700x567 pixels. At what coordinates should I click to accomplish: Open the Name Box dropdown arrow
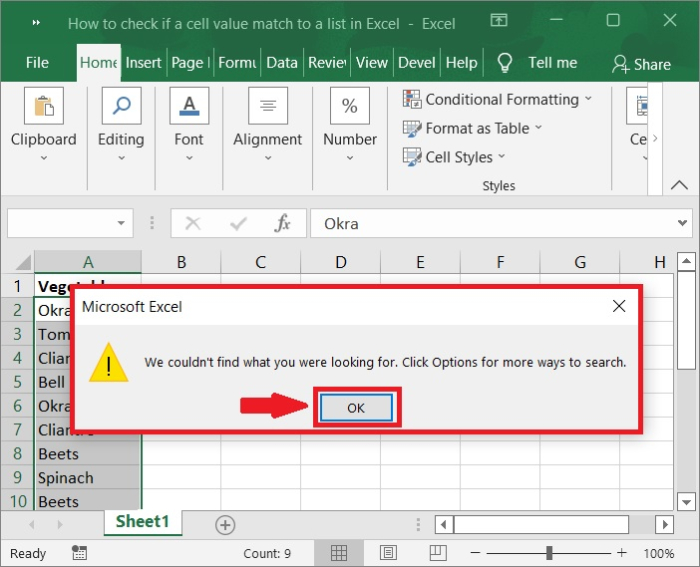[x=121, y=223]
